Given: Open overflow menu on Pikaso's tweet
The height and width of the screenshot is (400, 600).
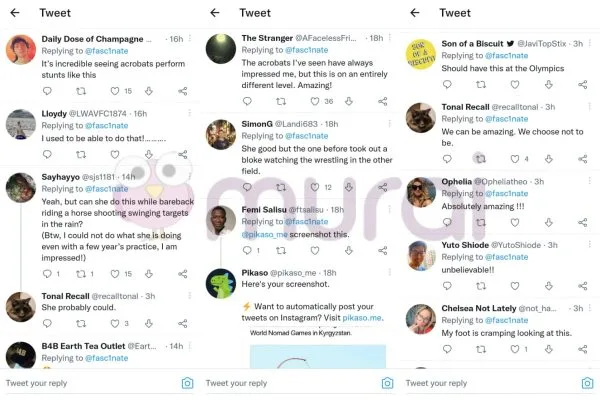Looking at the screenshot, I should 390,272.
